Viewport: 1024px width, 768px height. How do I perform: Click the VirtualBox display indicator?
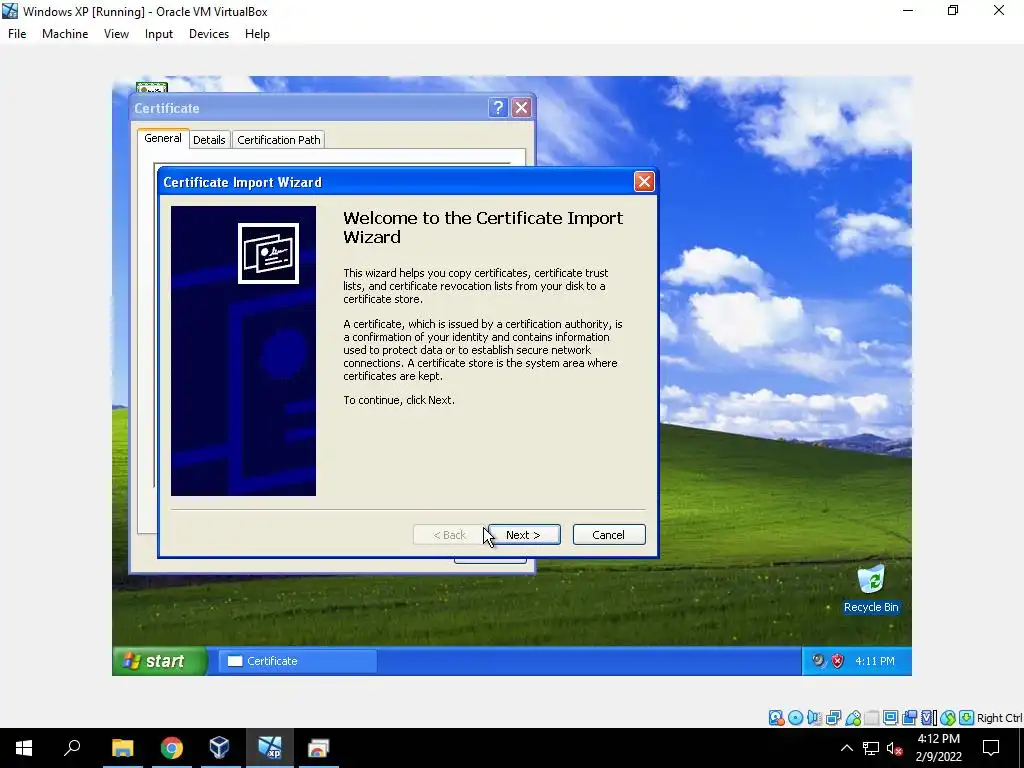pyautogui.click(x=890, y=718)
